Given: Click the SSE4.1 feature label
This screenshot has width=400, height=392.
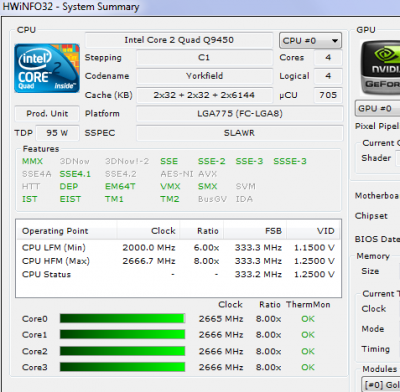Looking at the screenshot, I should [x=75, y=174].
